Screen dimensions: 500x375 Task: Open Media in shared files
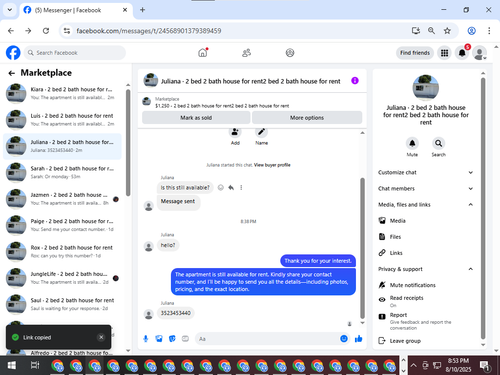pyautogui.click(x=426, y=221)
